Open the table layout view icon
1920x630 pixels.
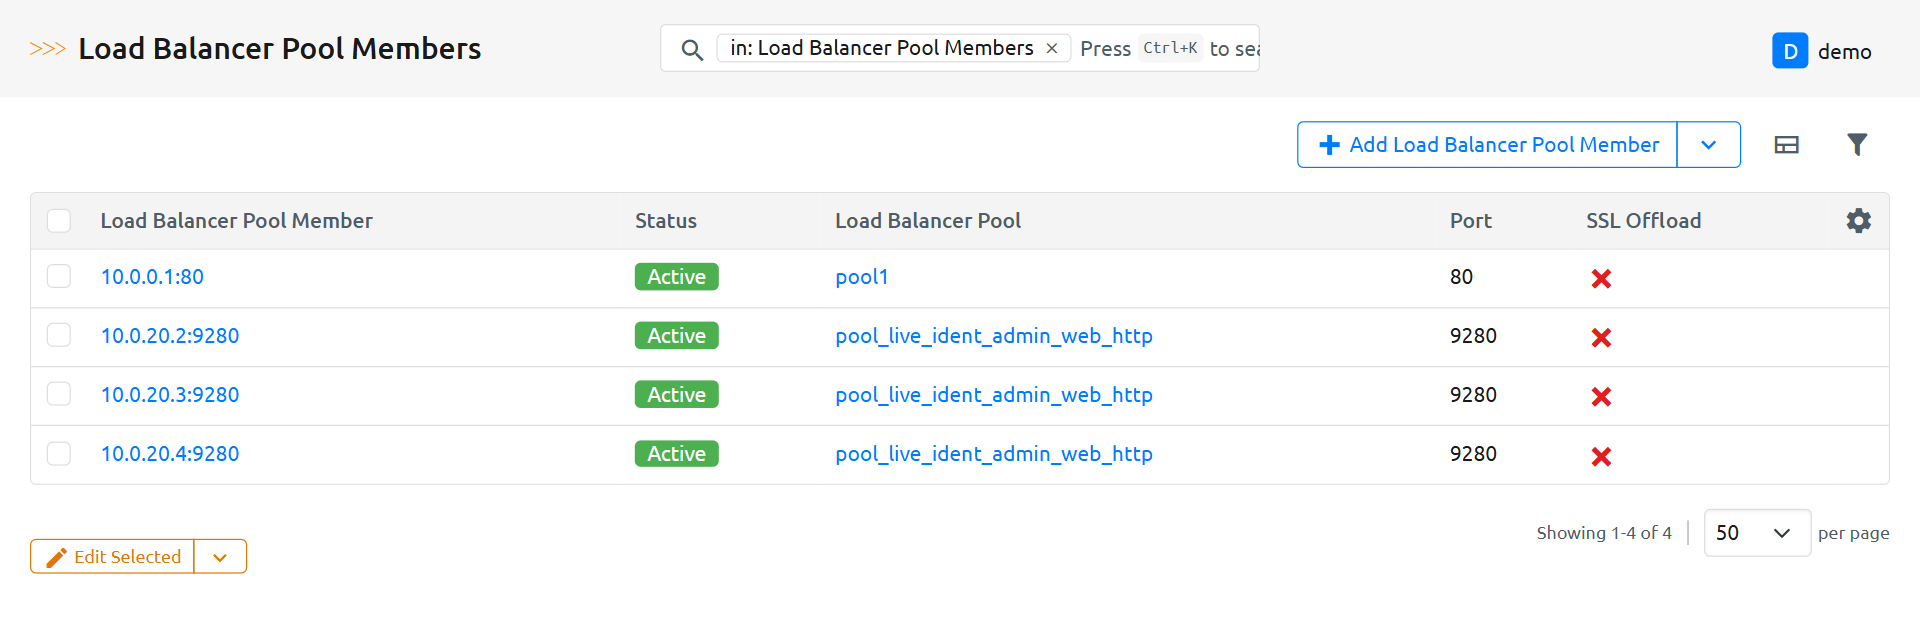[x=1786, y=145]
